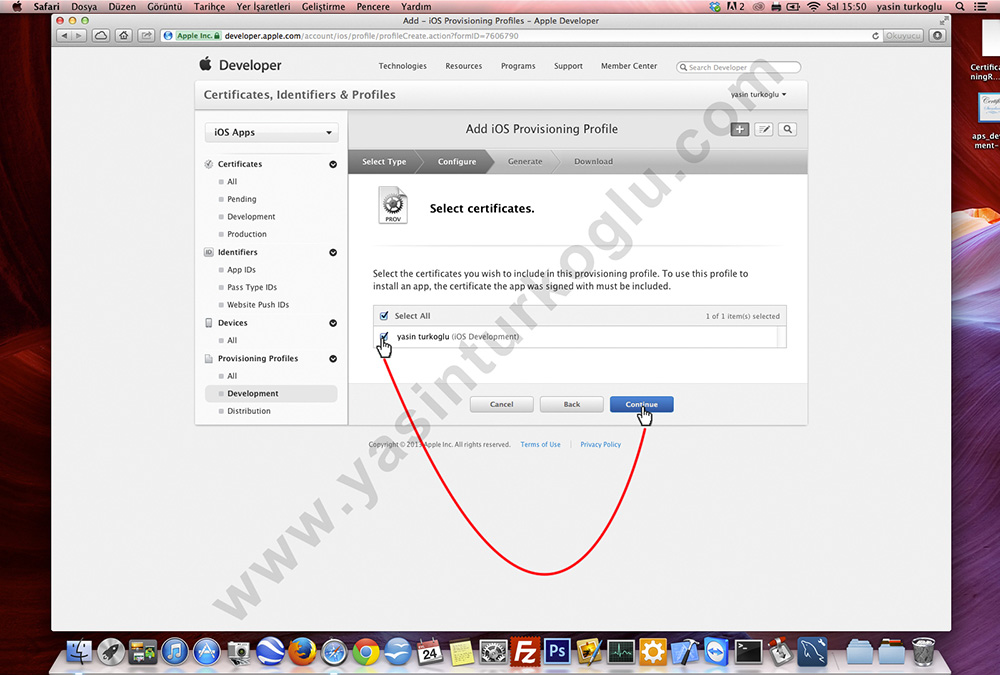Collapse the Certificates sidebar section
The image size is (1000, 675).
click(x=333, y=164)
